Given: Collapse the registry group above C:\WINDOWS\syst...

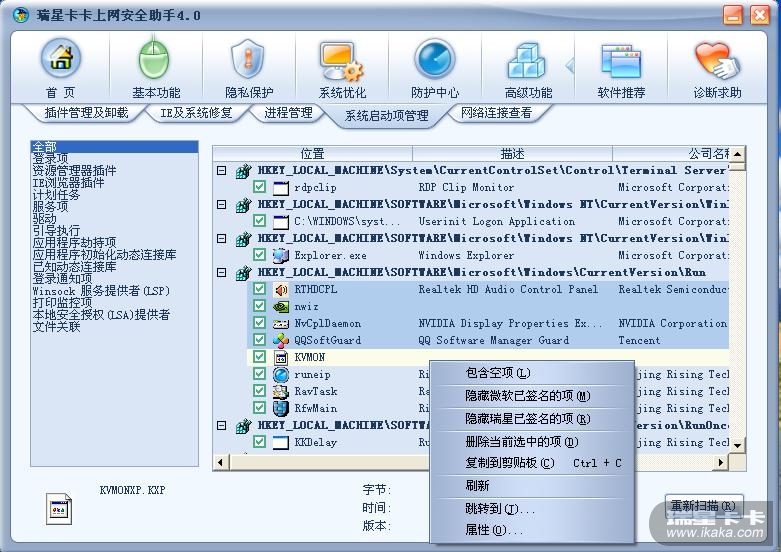Looking at the screenshot, I should (222, 205).
